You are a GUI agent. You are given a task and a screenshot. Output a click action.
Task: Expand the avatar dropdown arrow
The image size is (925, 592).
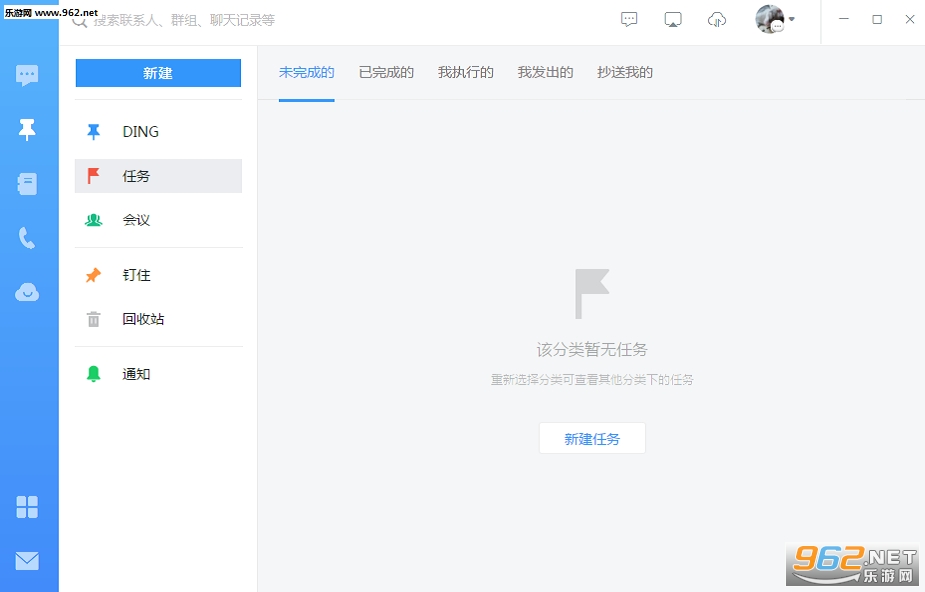(x=792, y=19)
